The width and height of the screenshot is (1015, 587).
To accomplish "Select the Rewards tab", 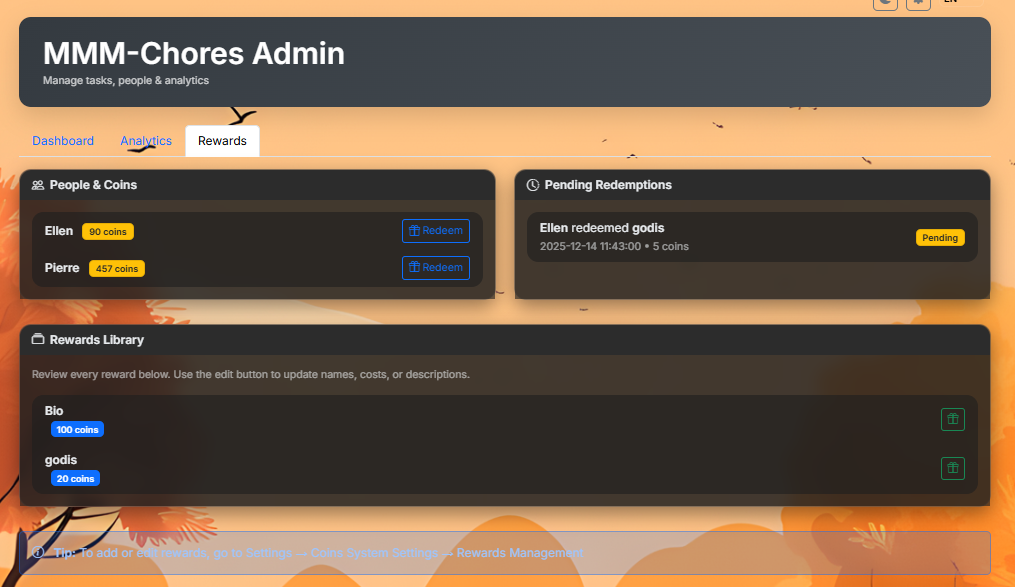I will (222, 141).
